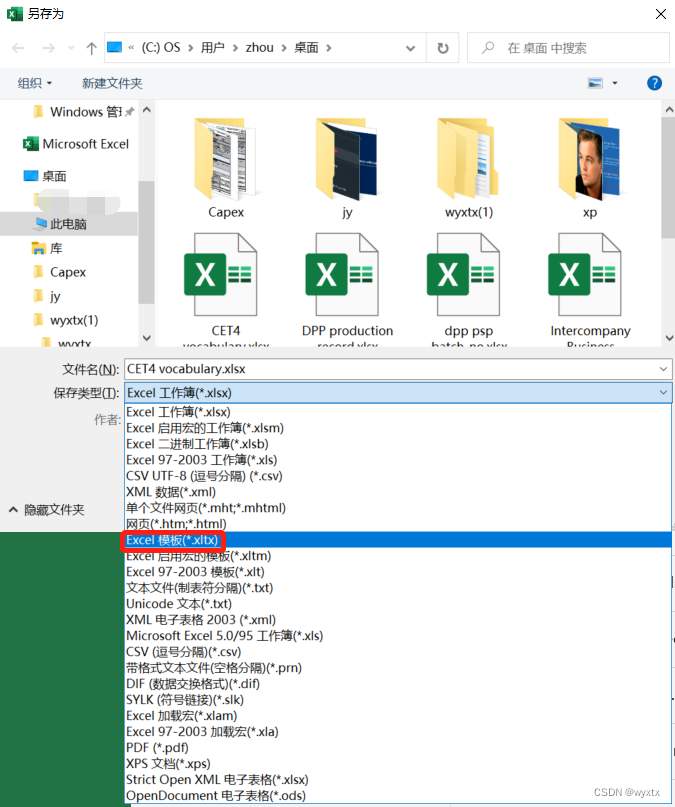Click navigation pane scroll up arrow
675x807 pixels.
[x=147, y=110]
